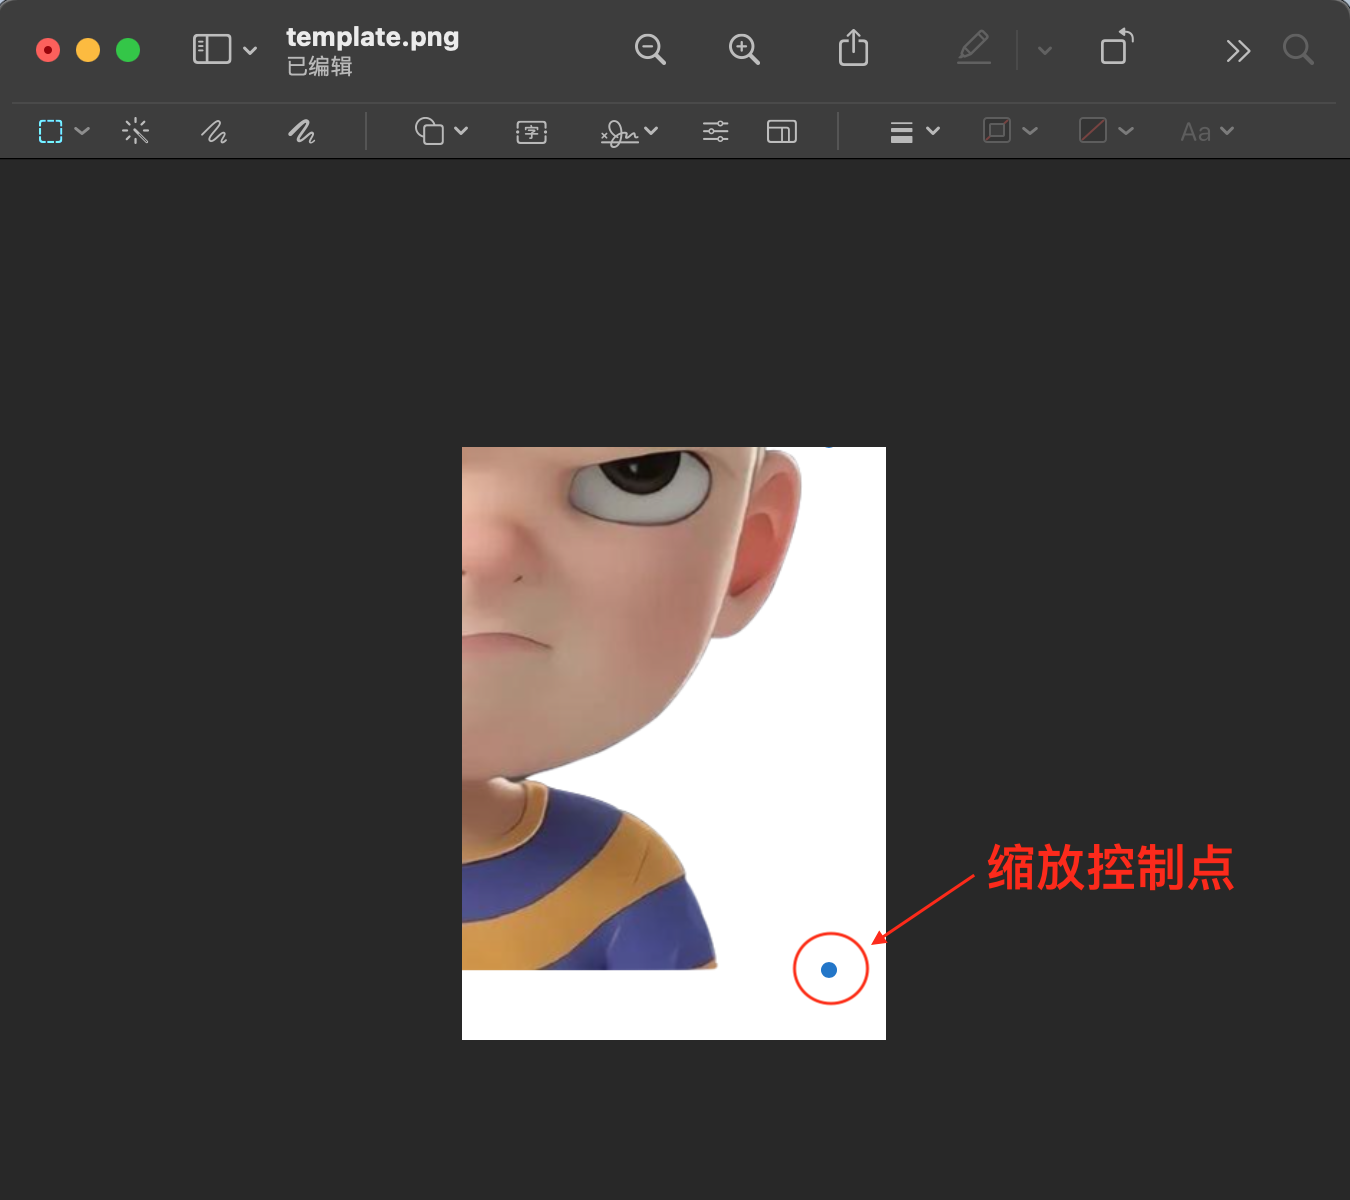The height and width of the screenshot is (1200, 1350).
Task: Expand the Selection tools dropdown
Action: 82,131
